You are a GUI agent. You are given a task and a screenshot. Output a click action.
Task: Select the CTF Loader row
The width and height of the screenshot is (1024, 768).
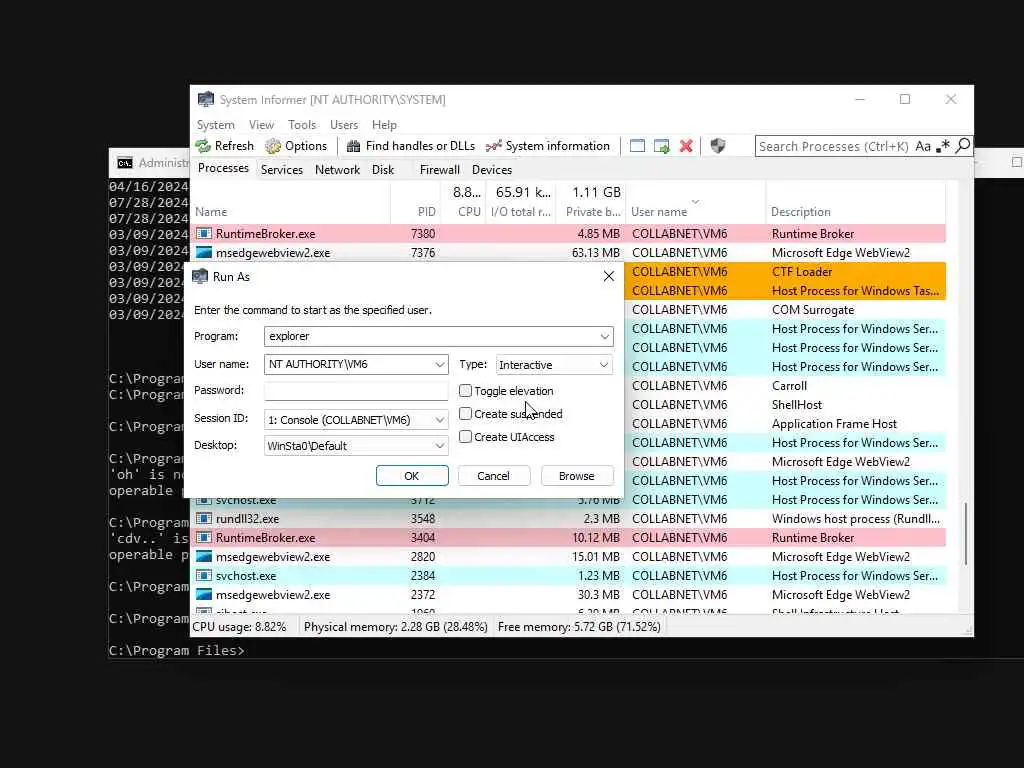pos(785,272)
